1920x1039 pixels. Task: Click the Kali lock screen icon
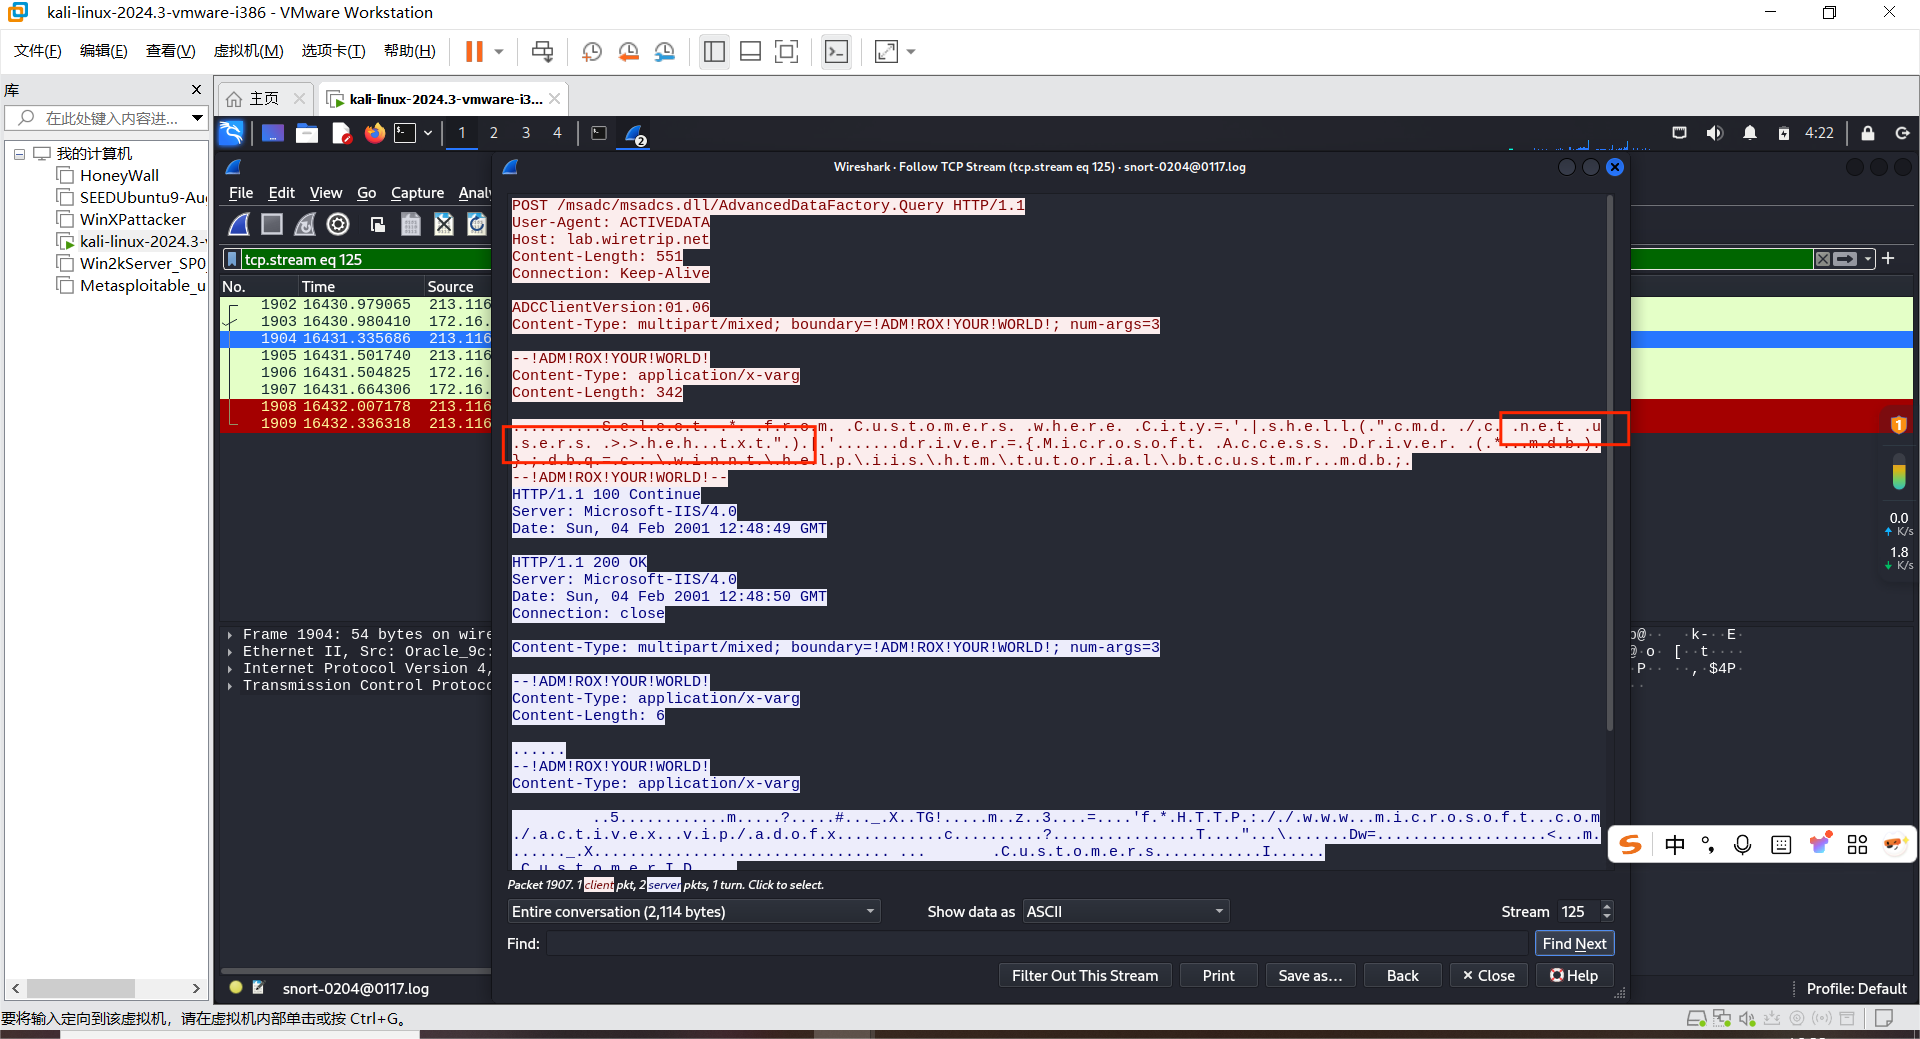coord(1868,133)
